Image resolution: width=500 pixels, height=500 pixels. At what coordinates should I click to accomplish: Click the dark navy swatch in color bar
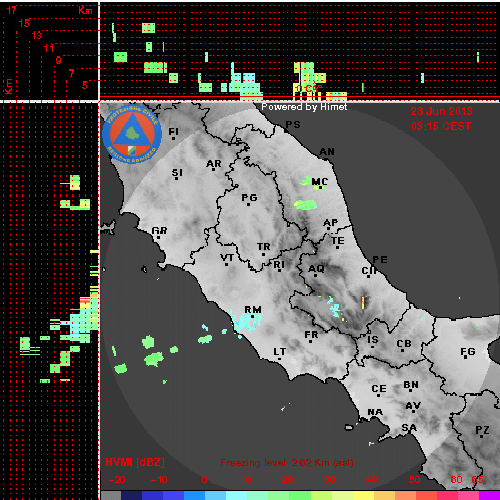click(131, 495)
